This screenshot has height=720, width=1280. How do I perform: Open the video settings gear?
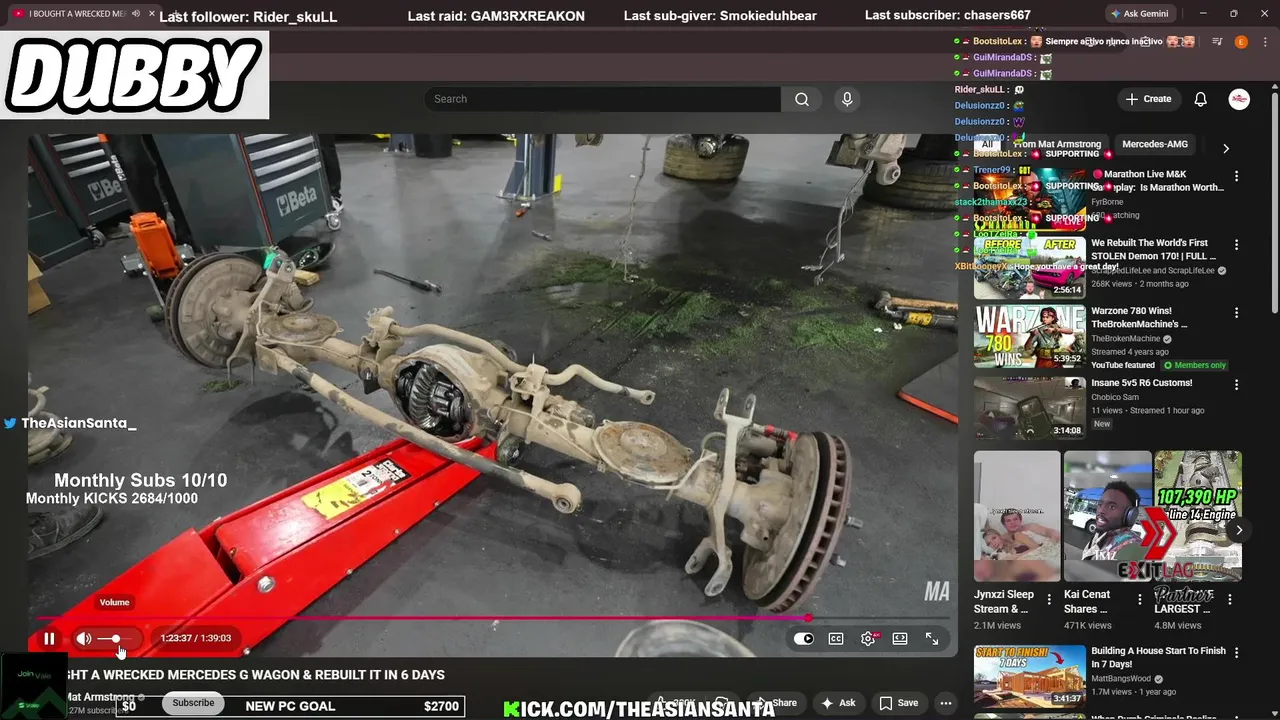coord(868,638)
